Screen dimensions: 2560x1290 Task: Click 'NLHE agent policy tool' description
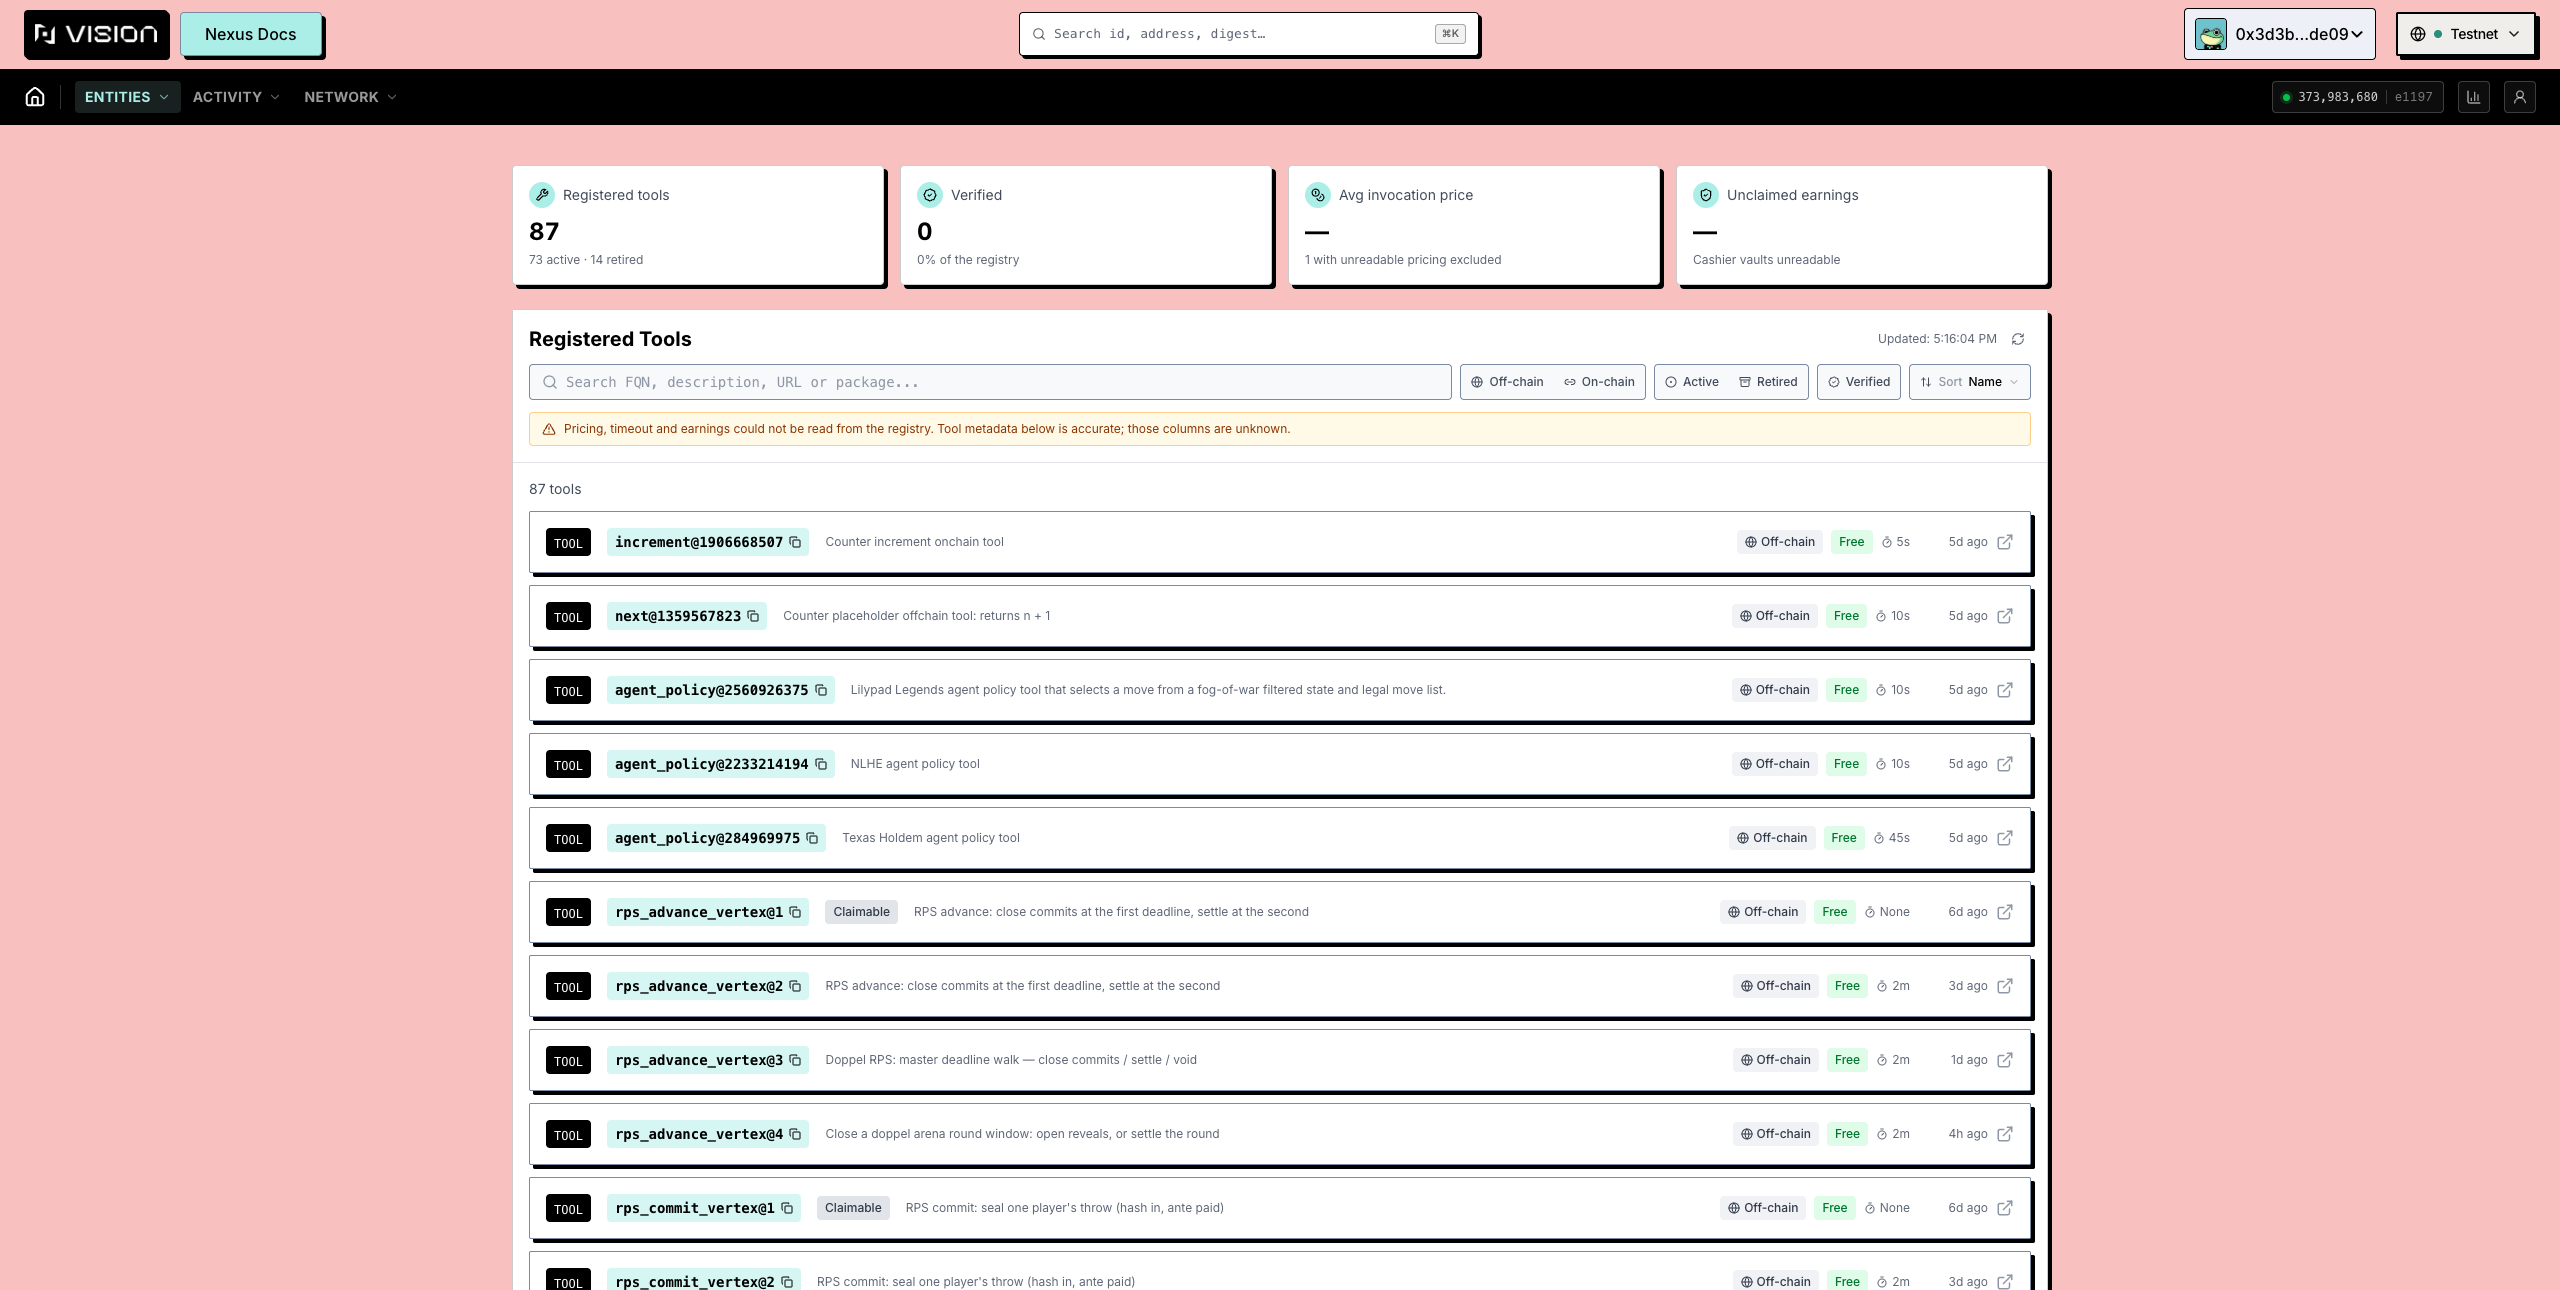914,764
